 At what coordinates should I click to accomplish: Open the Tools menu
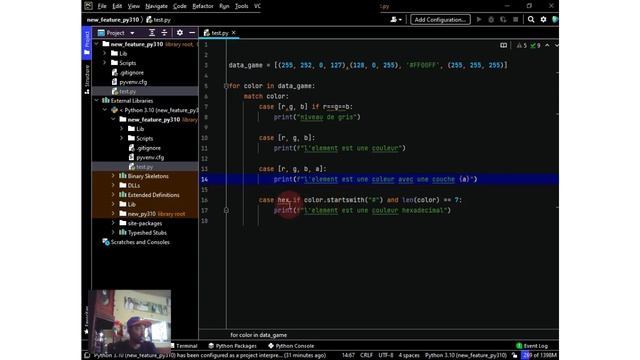[x=242, y=6]
